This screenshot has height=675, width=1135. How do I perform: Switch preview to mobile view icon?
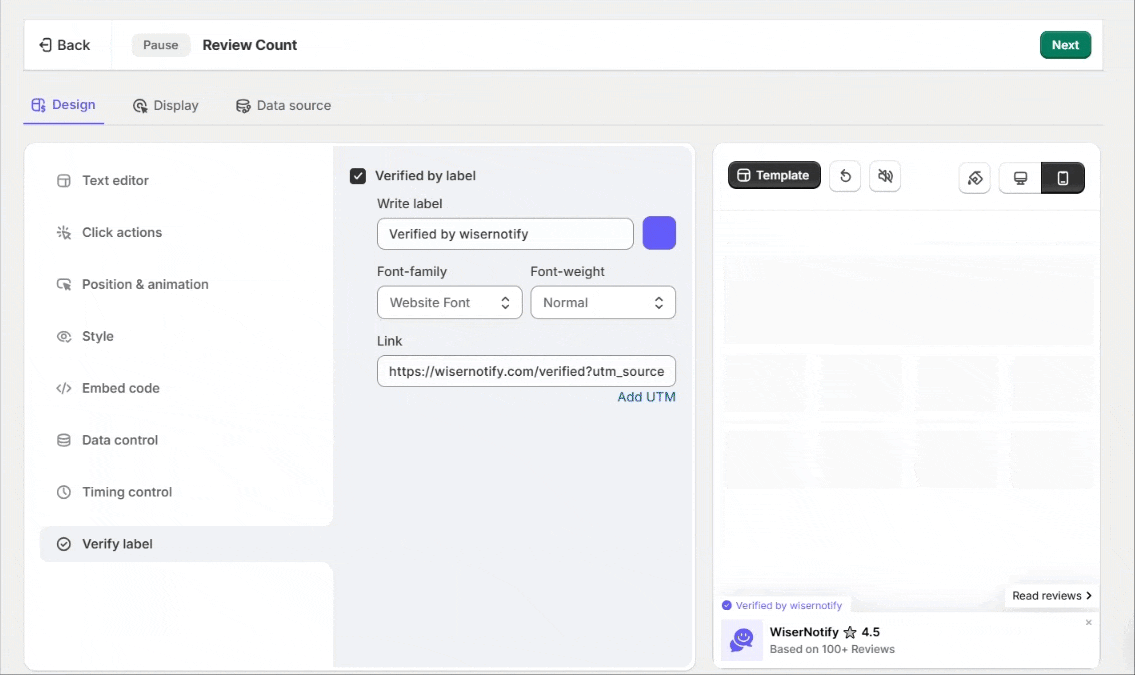pyautogui.click(x=1063, y=178)
